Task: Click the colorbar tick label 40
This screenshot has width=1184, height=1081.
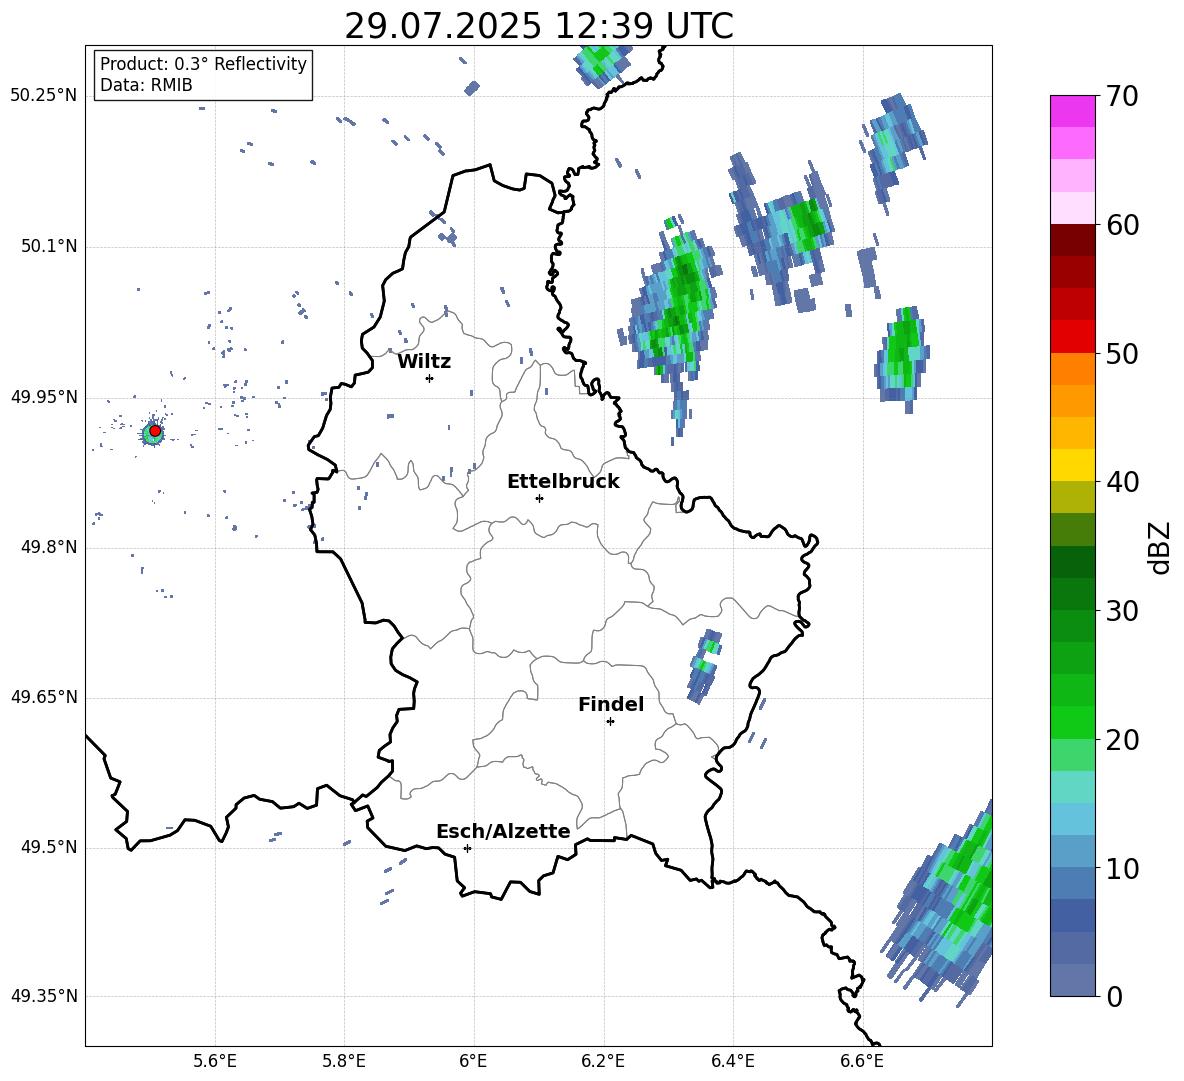Action: pos(1121,482)
